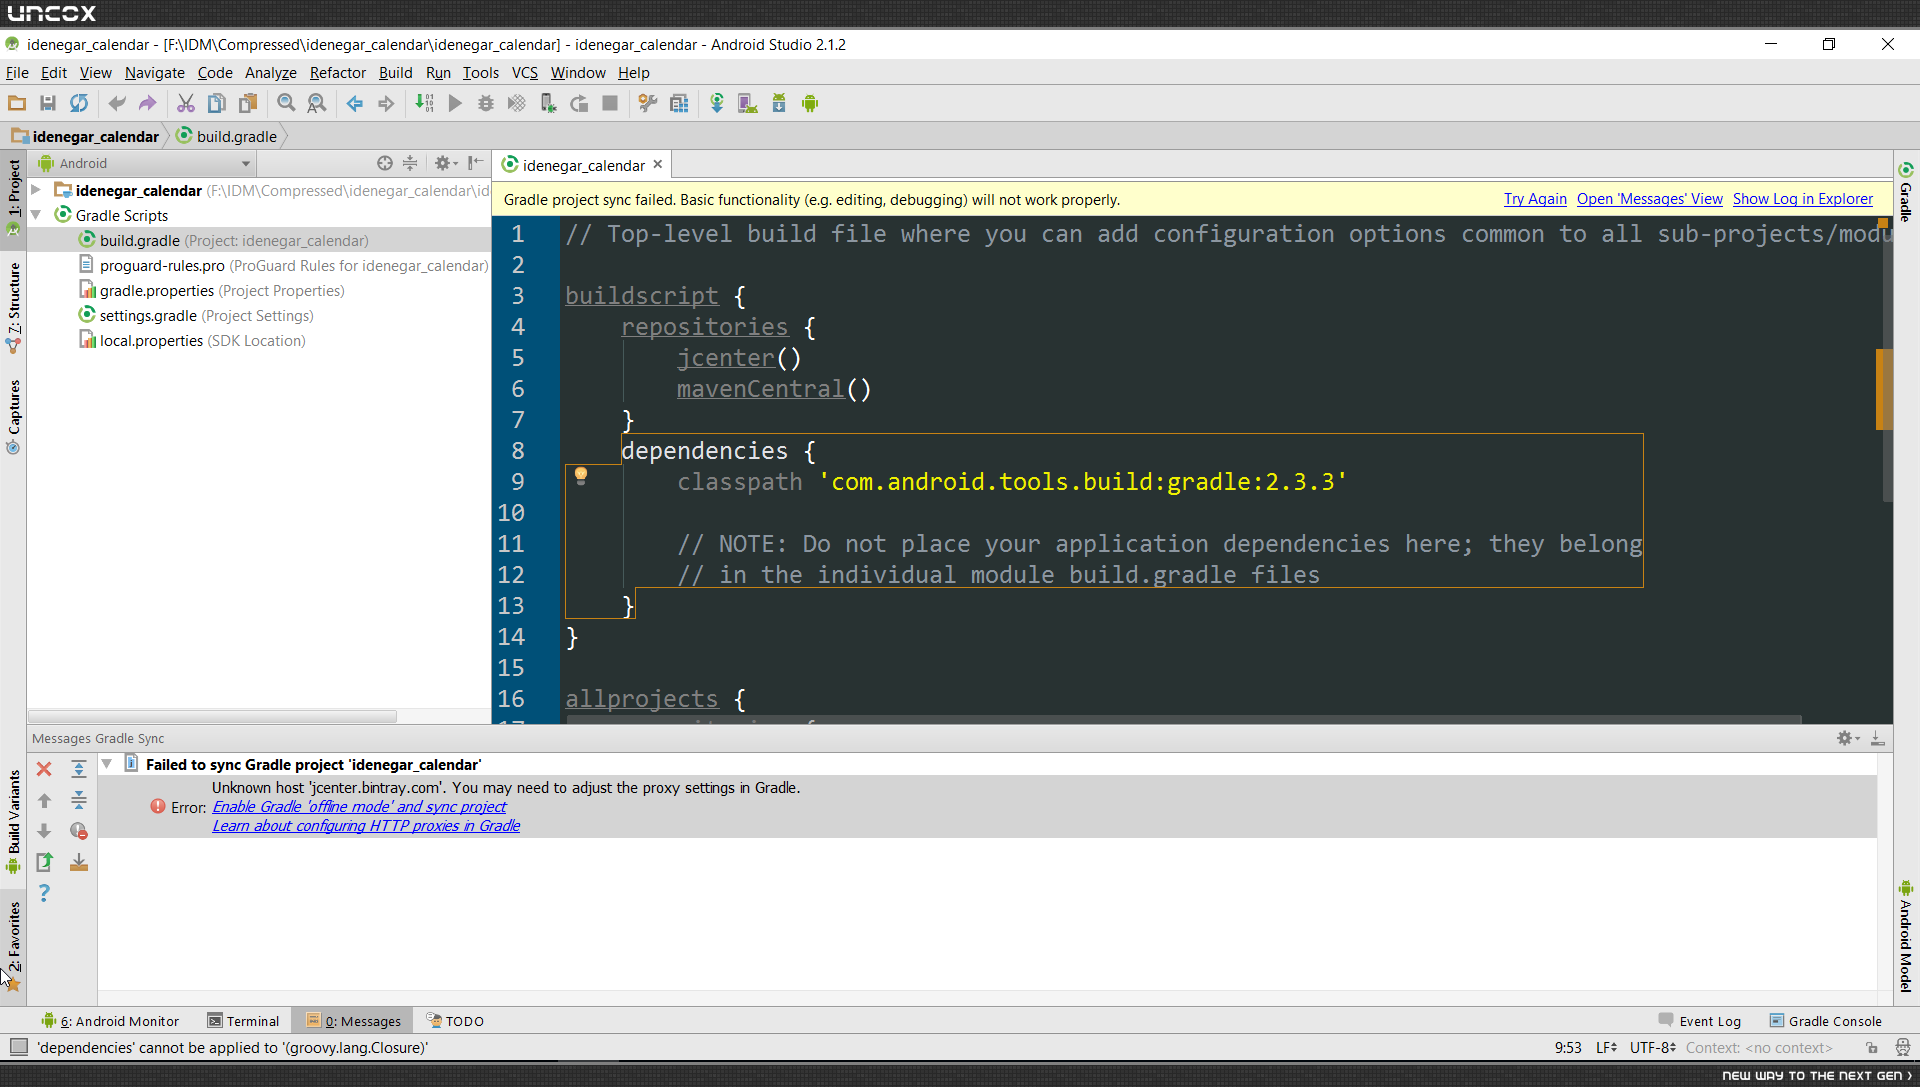
Task: Click the Export to text file icon
Action: click(x=44, y=862)
